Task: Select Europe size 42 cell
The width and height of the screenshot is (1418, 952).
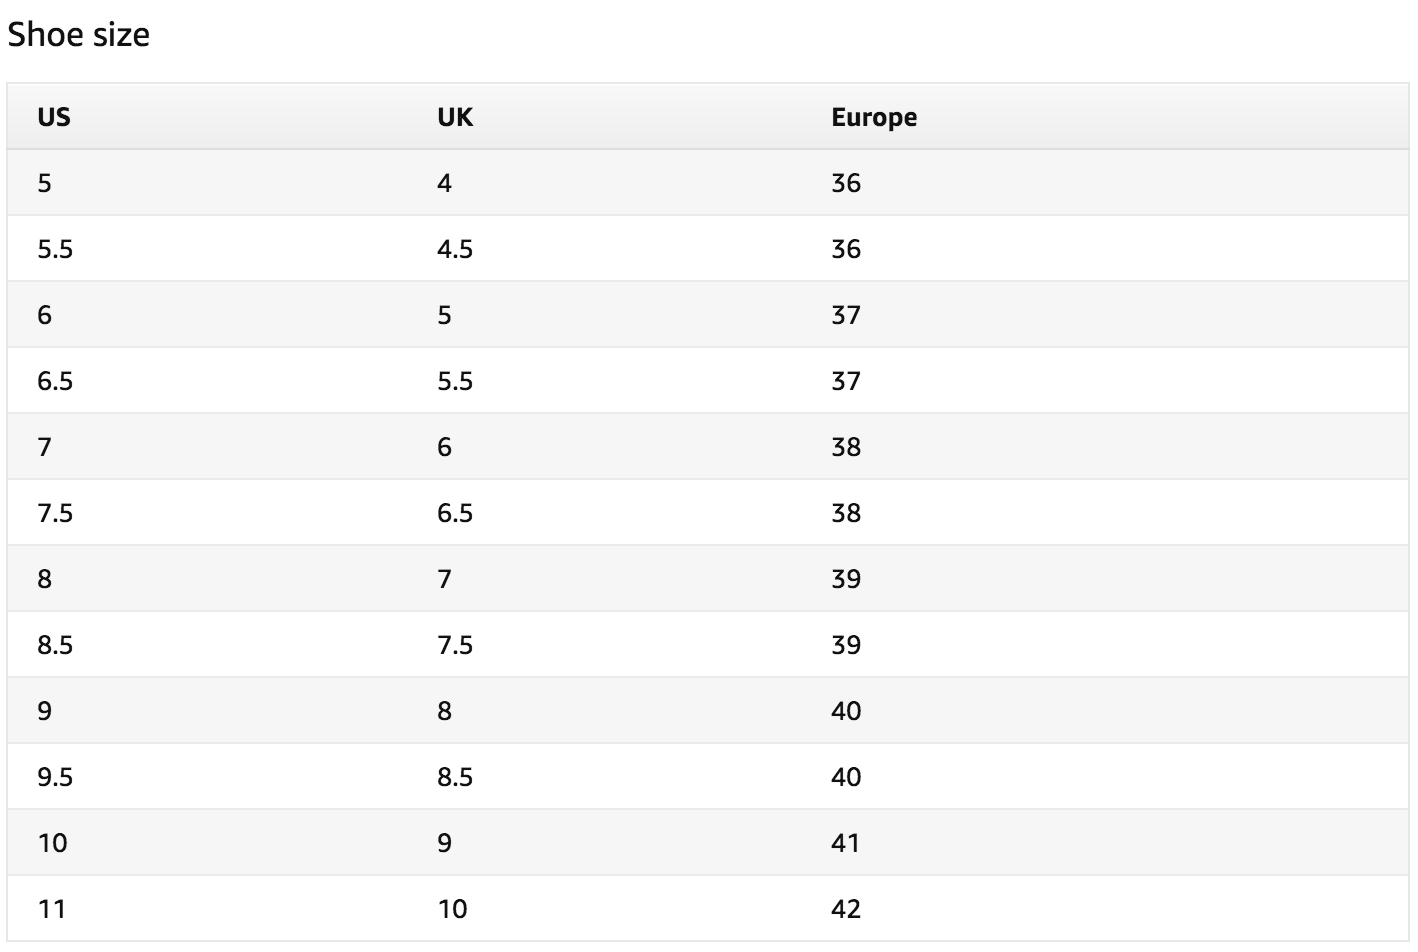Action: (846, 909)
